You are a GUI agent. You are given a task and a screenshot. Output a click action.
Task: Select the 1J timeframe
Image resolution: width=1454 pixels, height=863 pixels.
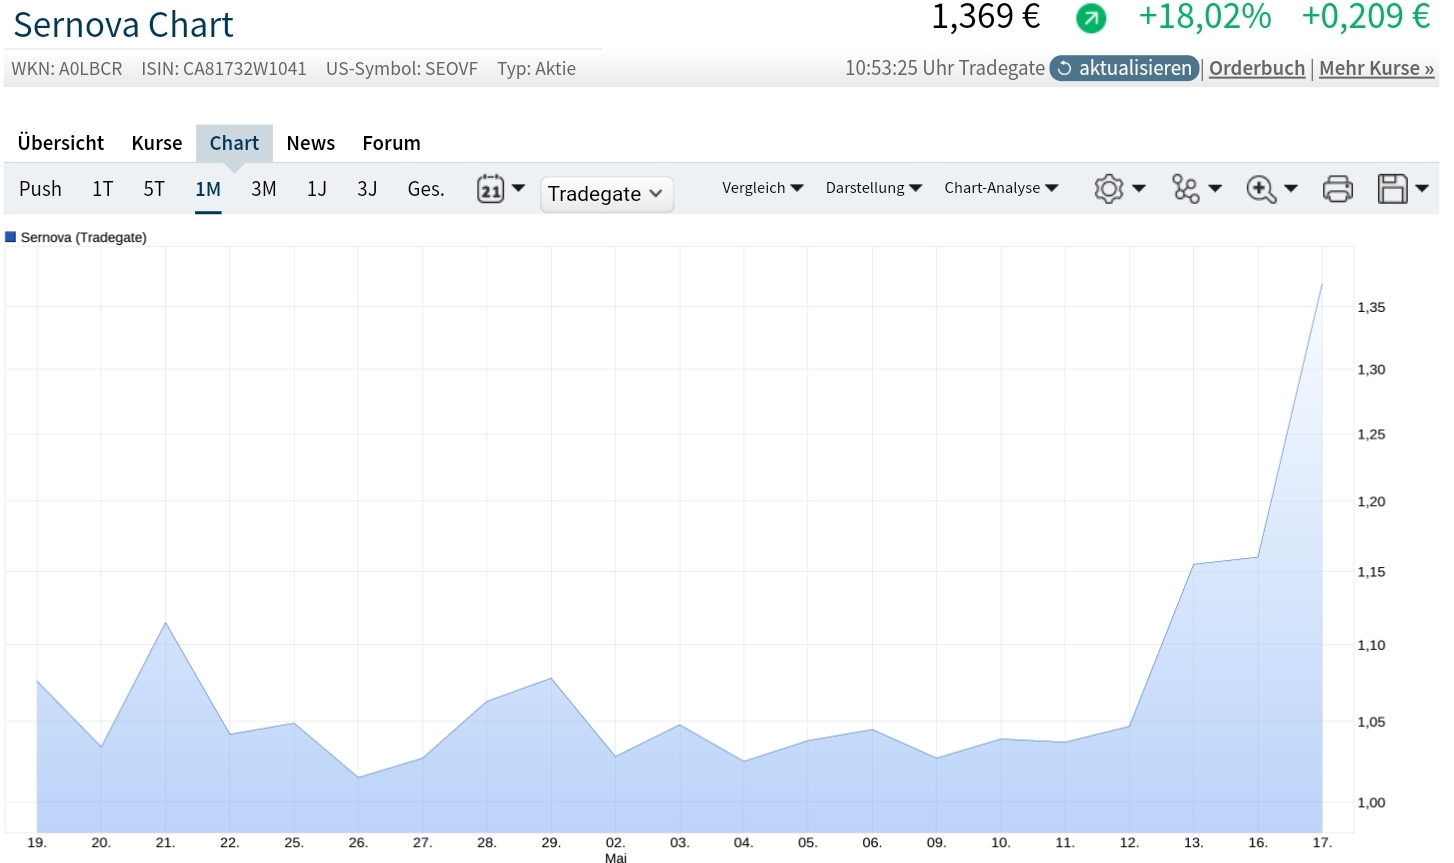(x=317, y=189)
